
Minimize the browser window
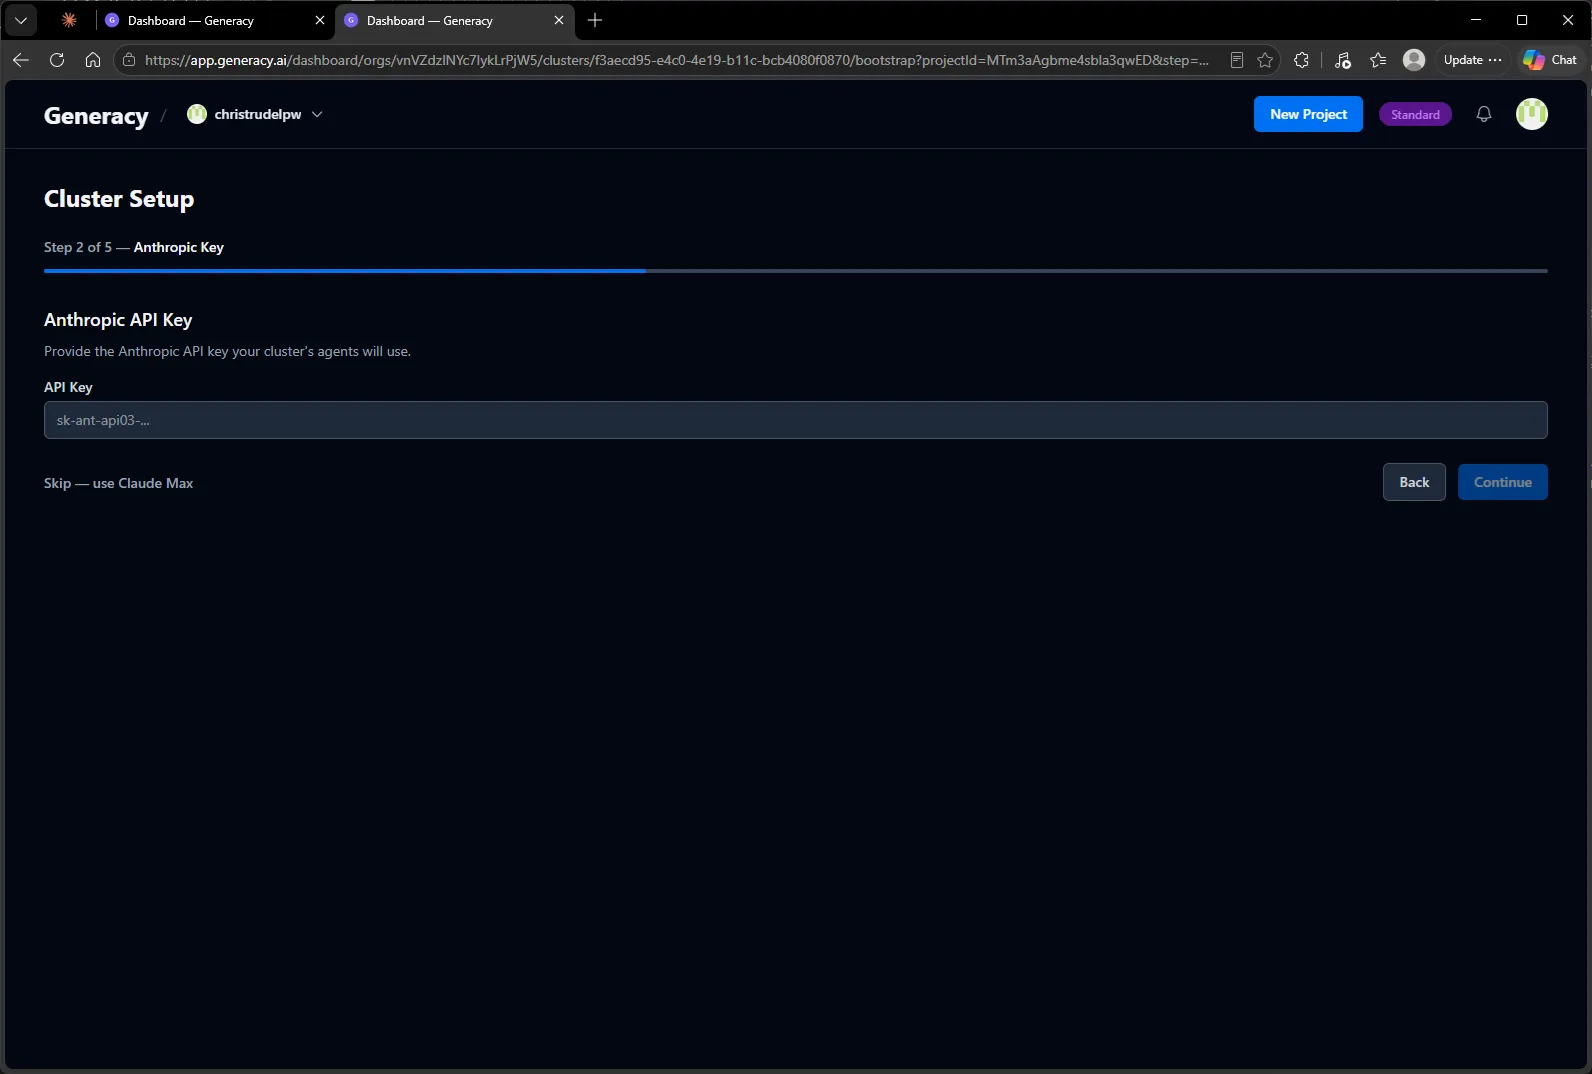(1476, 20)
